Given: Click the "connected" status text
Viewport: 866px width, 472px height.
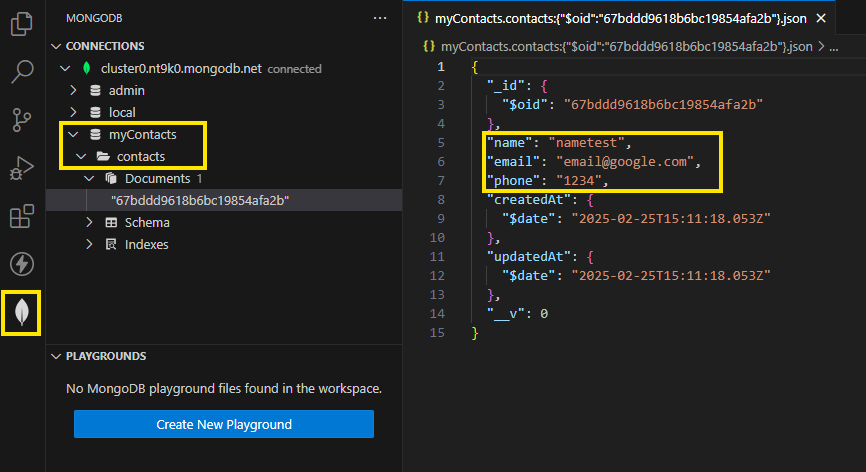Looking at the screenshot, I should [294, 69].
